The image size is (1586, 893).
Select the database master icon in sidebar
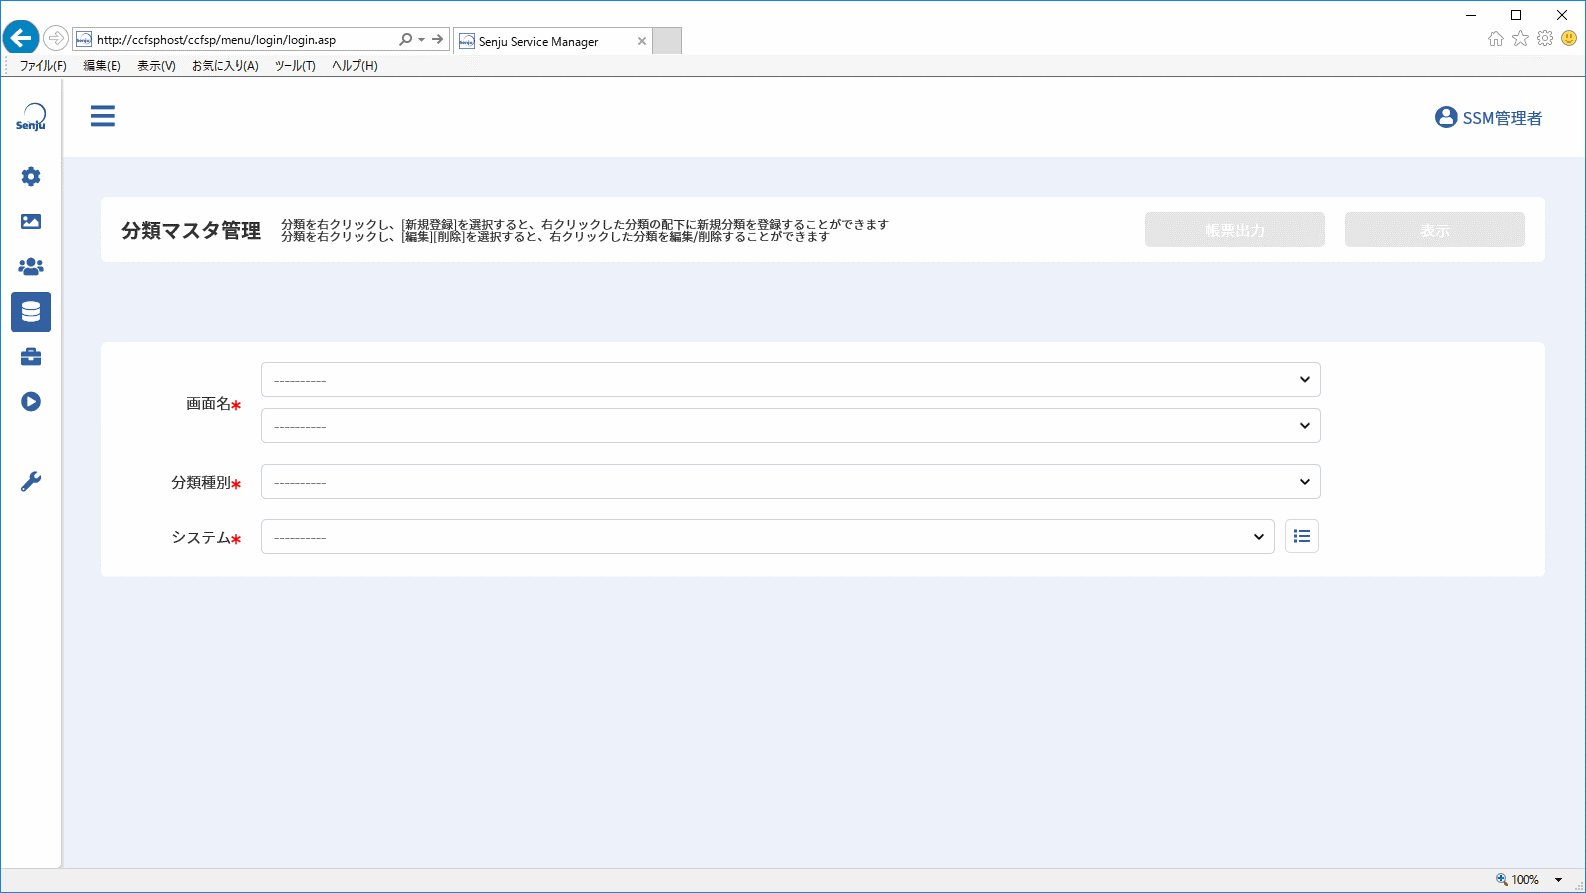pyautogui.click(x=31, y=312)
